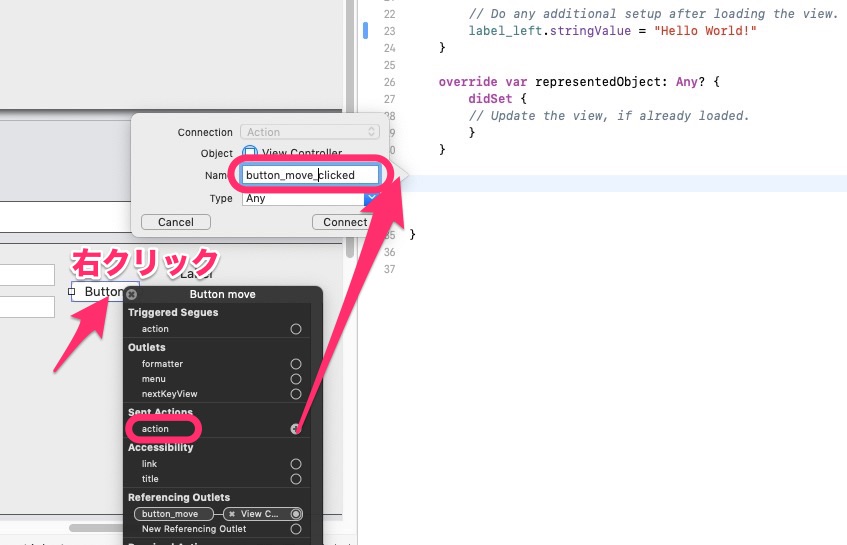This screenshot has height=545, width=847.
Task: Click the title row under Accessibility
Action: [217, 479]
